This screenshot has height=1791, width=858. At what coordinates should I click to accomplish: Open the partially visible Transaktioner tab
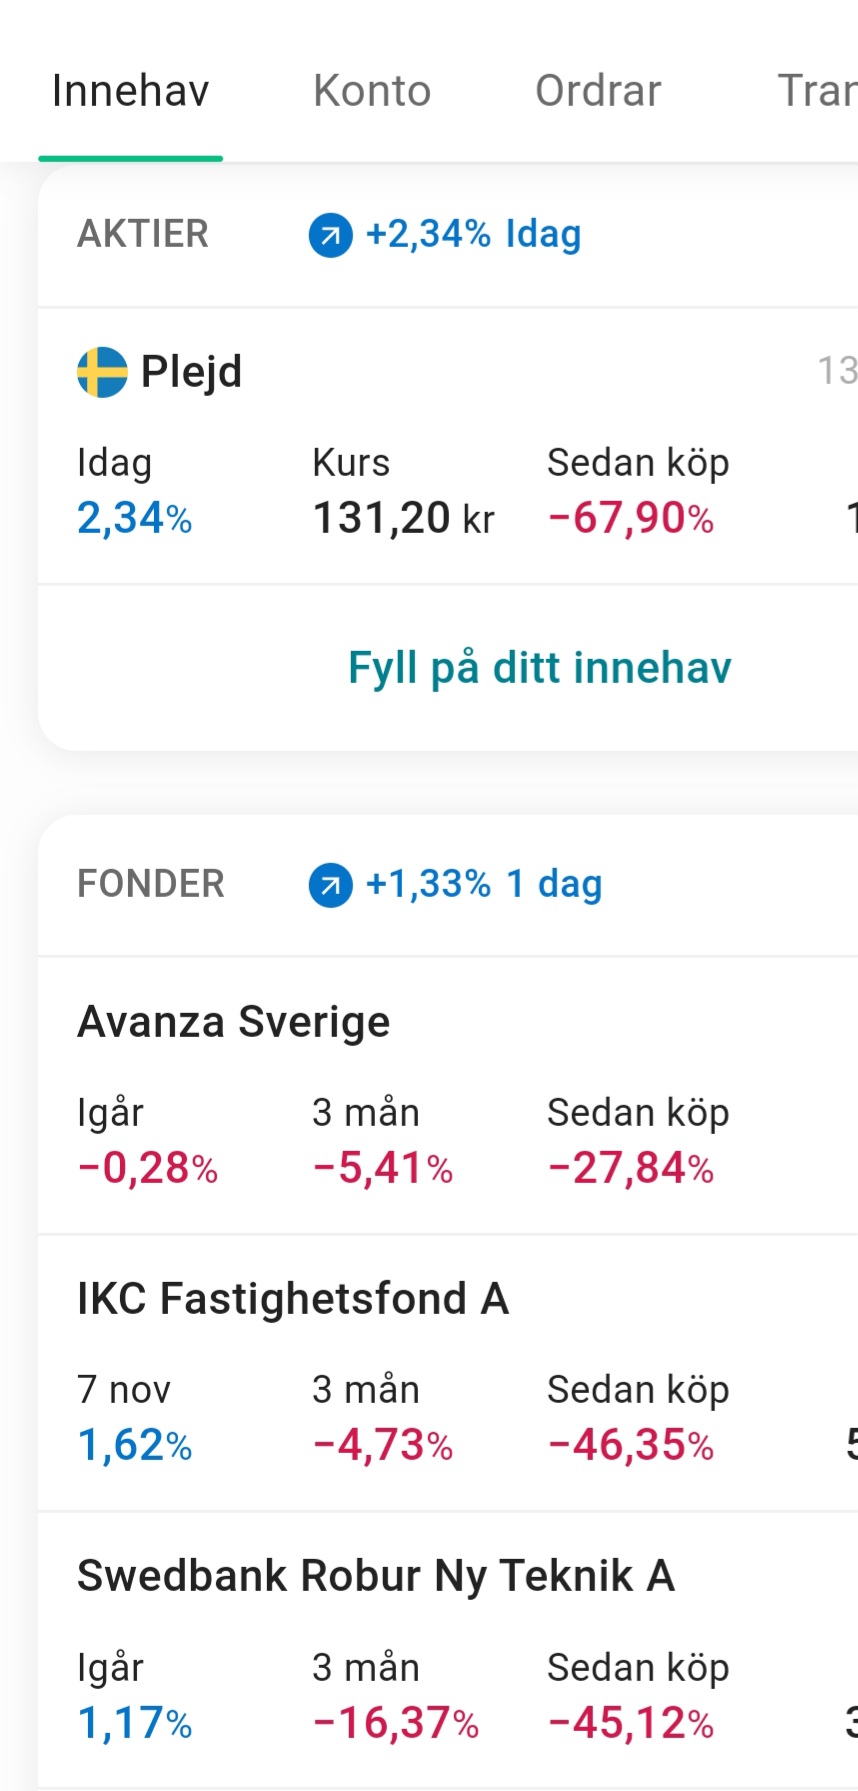click(x=817, y=91)
